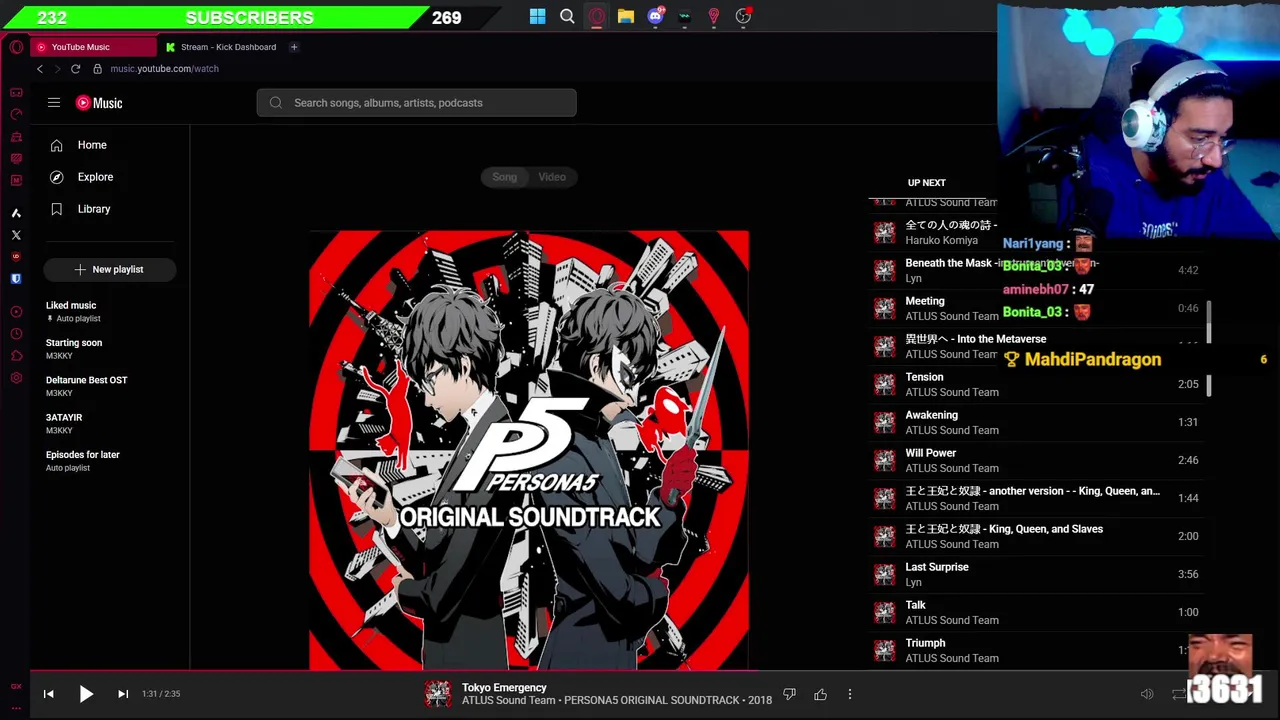This screenshot has height=720, width=1280.
Task: Open Windows search from the taskbar
Action: click(567, 16)
